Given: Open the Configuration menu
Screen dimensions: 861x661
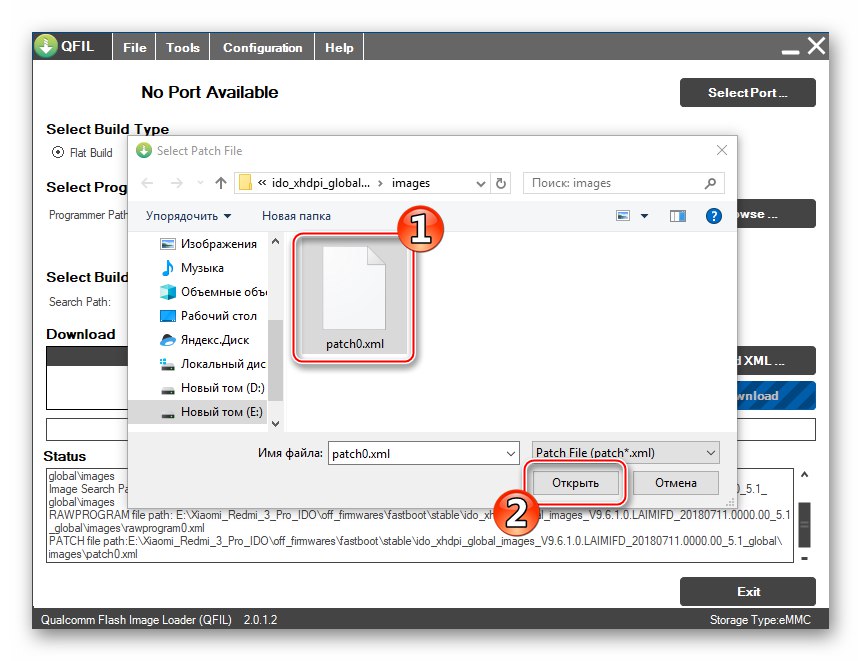Looking at the screenshot, I should tap(262, 47).
